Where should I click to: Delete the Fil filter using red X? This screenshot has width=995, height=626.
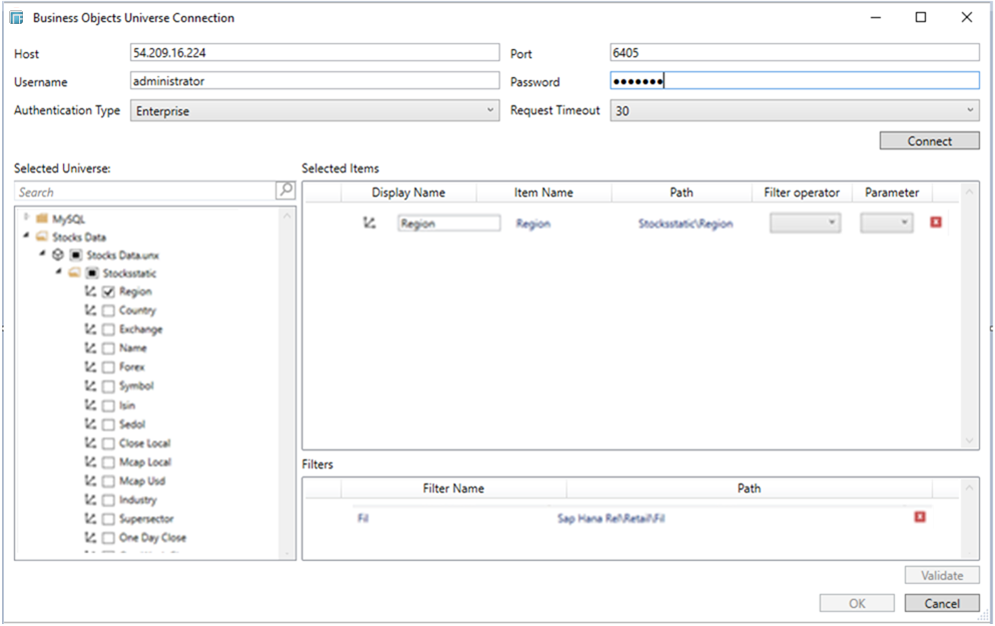(919, 517)
